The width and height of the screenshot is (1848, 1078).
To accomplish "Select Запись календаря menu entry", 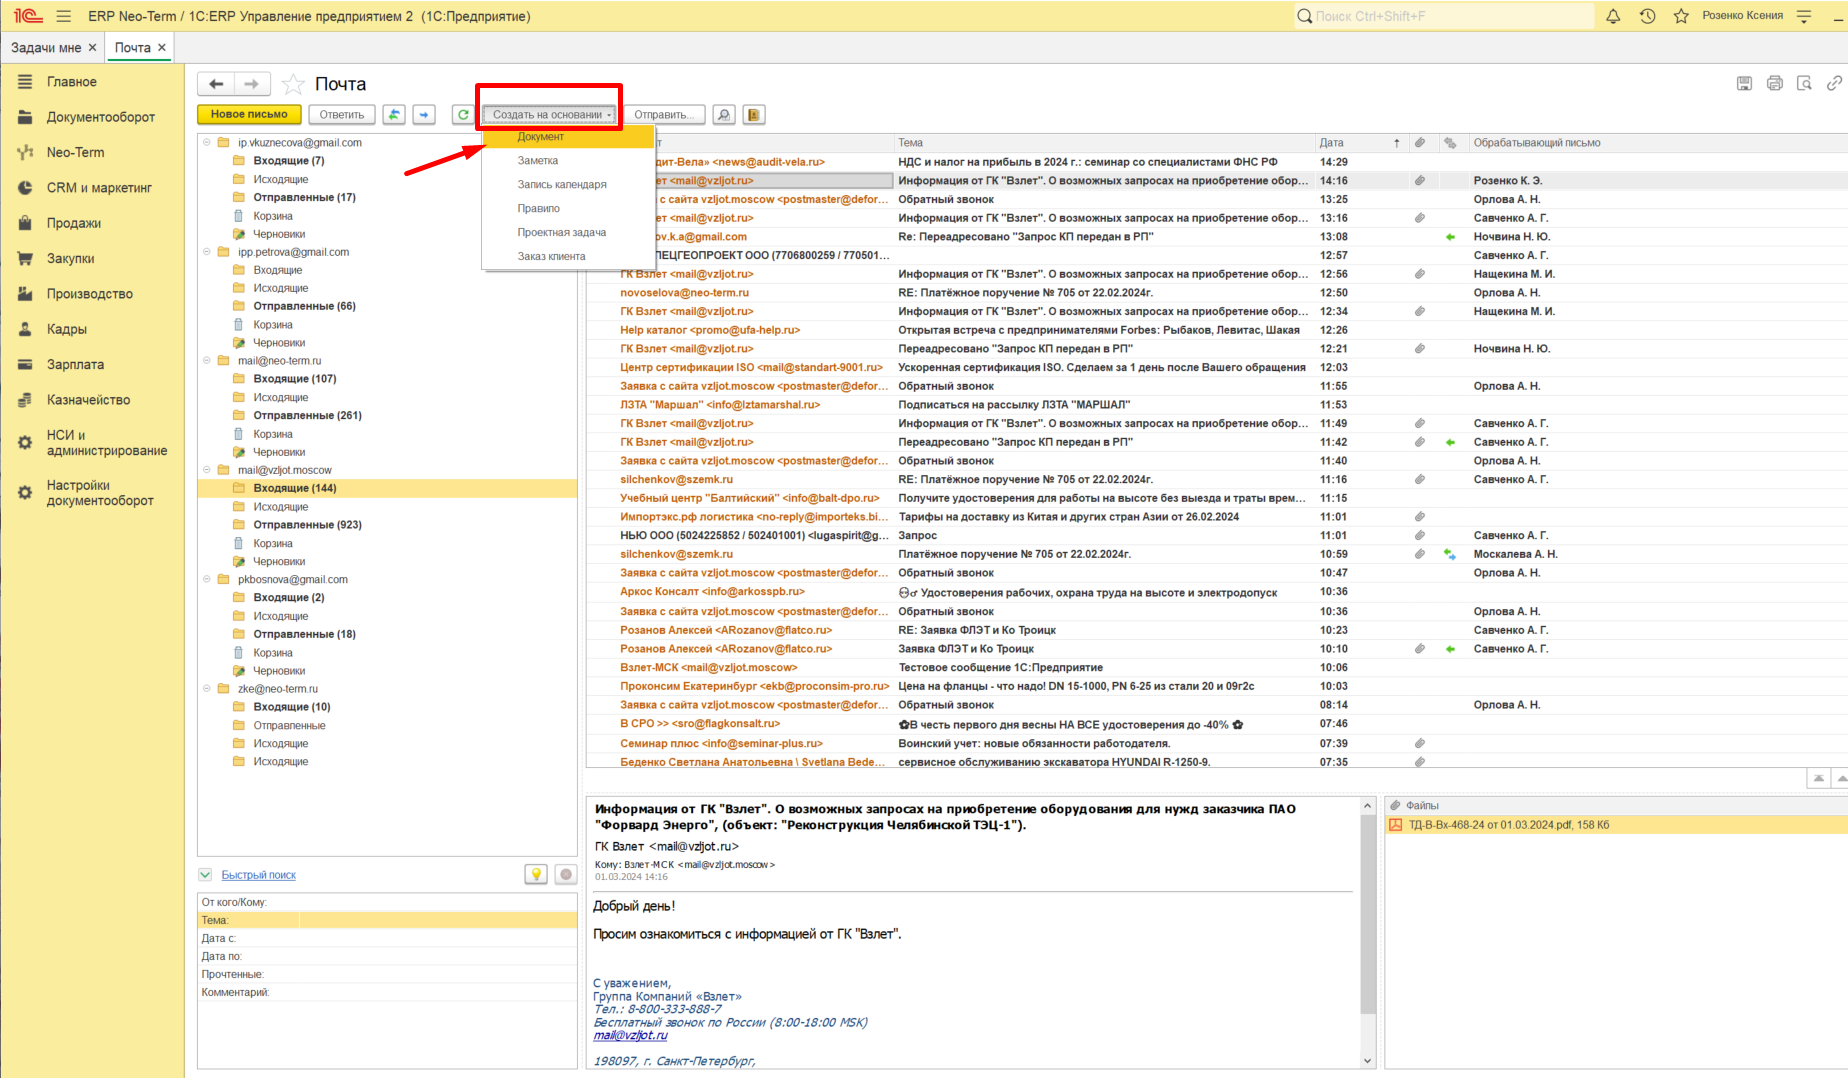I will point(568,185).
